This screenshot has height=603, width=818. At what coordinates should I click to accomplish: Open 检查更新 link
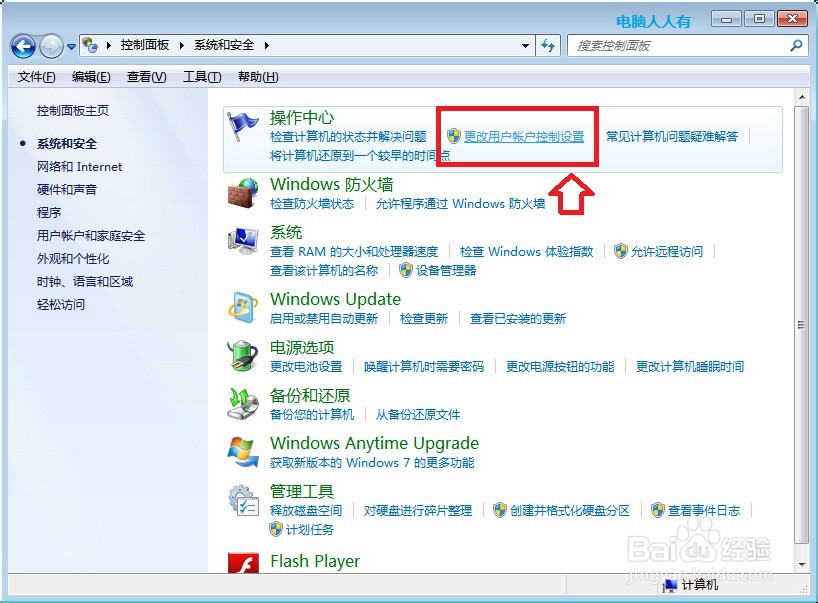pos(424,318)
